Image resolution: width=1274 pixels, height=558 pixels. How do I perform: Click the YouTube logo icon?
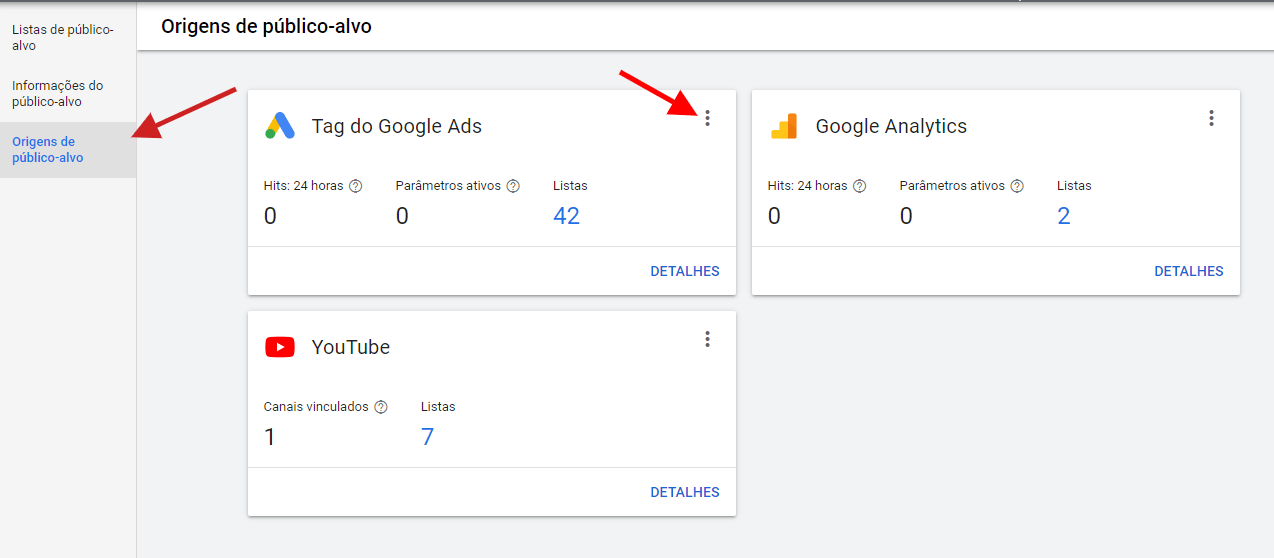[x=280, y=347]
